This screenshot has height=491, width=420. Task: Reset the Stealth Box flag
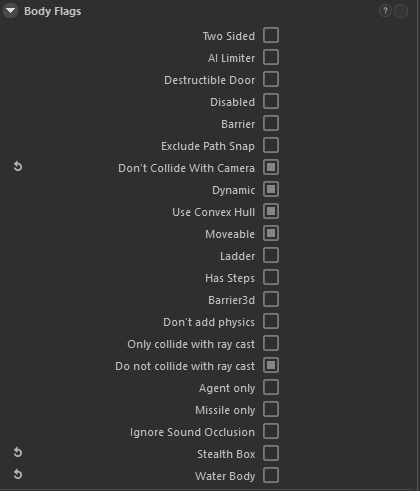pyautogui.click(x=18, y=452)
